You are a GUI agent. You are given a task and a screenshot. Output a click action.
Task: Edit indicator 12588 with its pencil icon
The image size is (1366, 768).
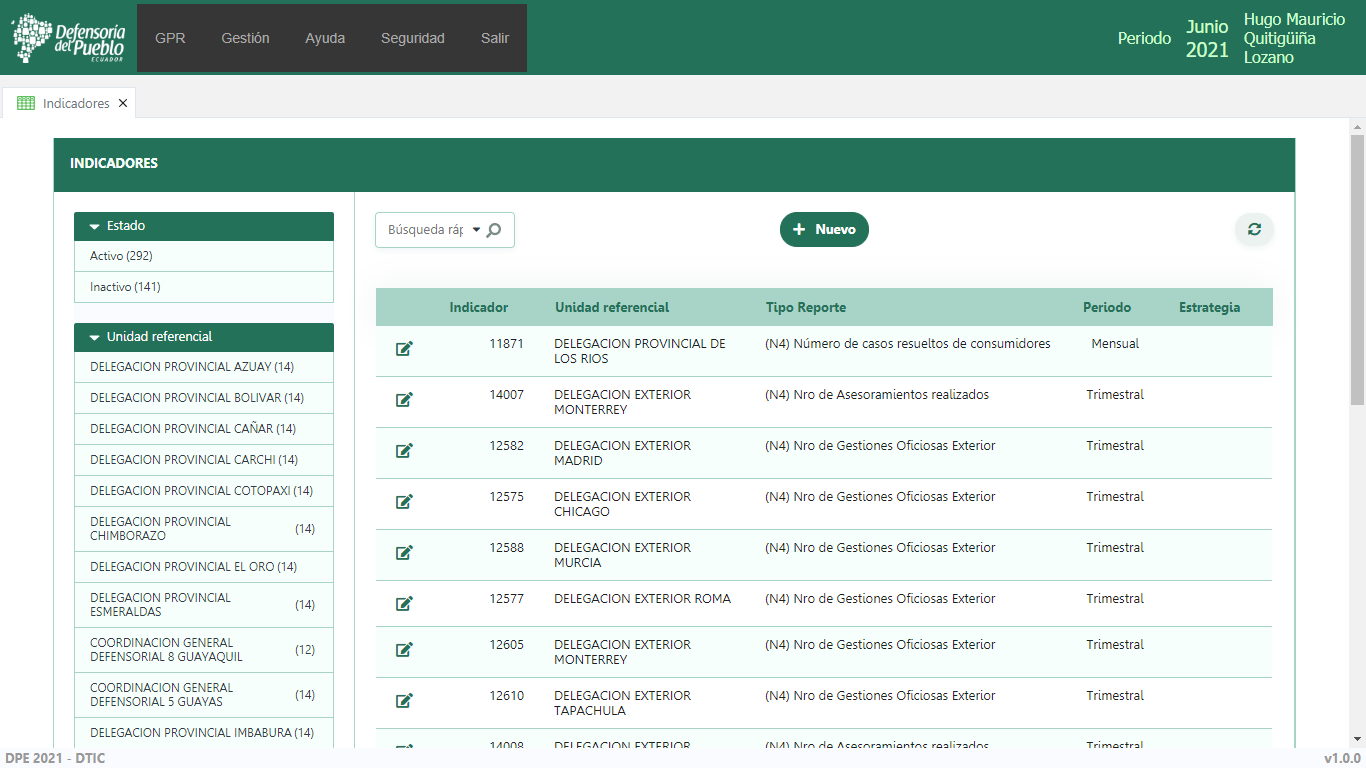[x=404, y=553]
